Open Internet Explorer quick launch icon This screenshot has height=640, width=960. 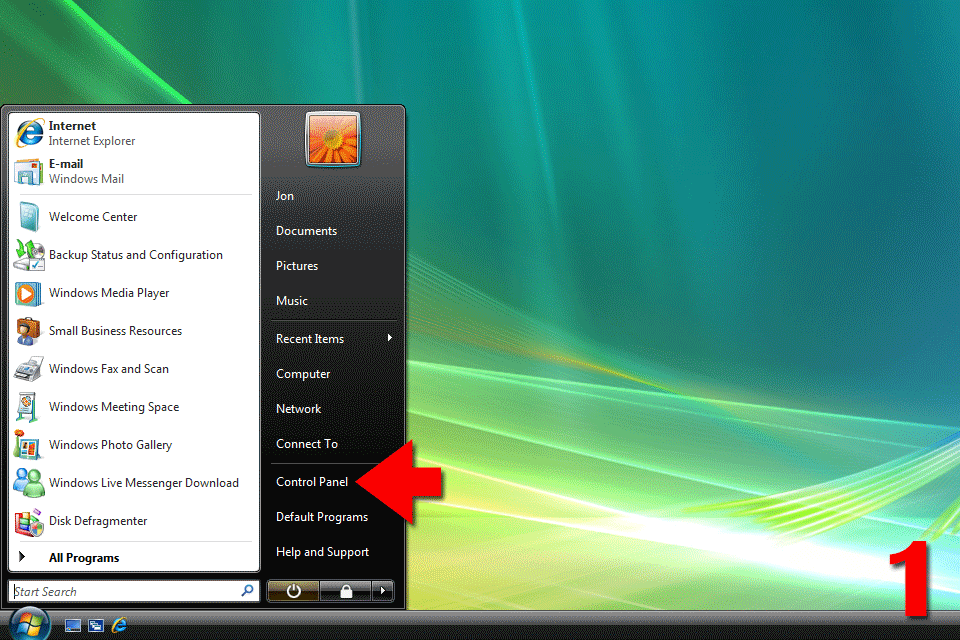pos(119,625)
